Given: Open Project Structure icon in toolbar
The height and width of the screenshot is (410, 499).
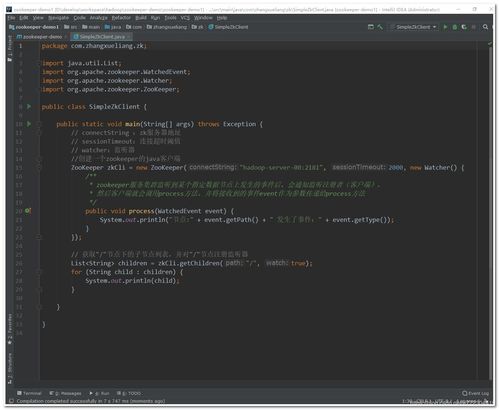Looking at the screenshot, I should point(371,27).
